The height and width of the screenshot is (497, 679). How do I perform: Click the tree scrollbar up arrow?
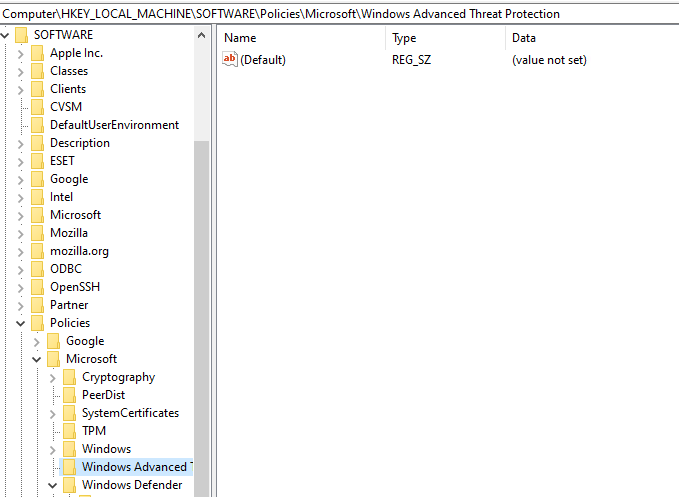click(x=201, y=36)
